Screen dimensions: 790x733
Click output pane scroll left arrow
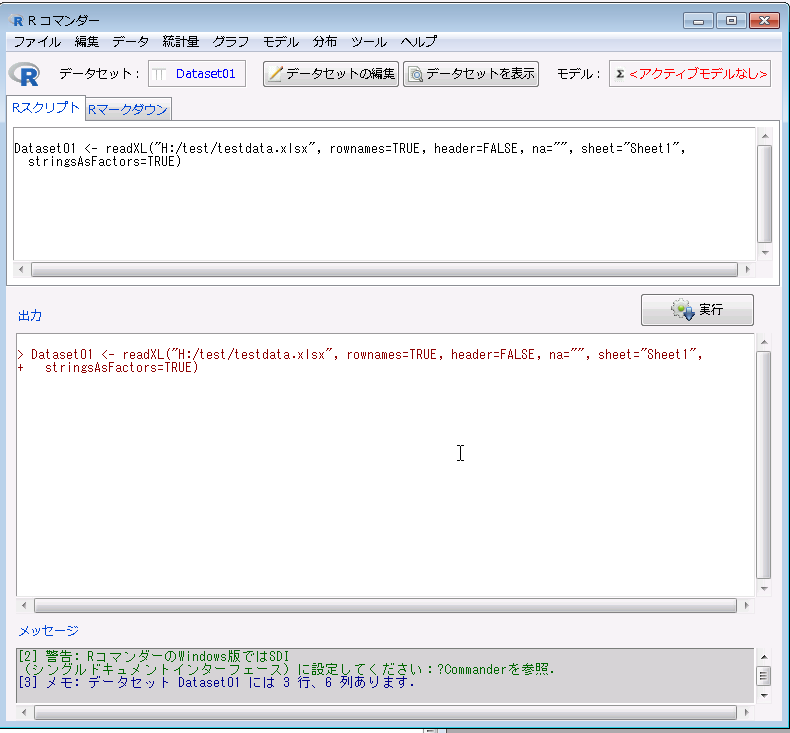tap(24, 605)
